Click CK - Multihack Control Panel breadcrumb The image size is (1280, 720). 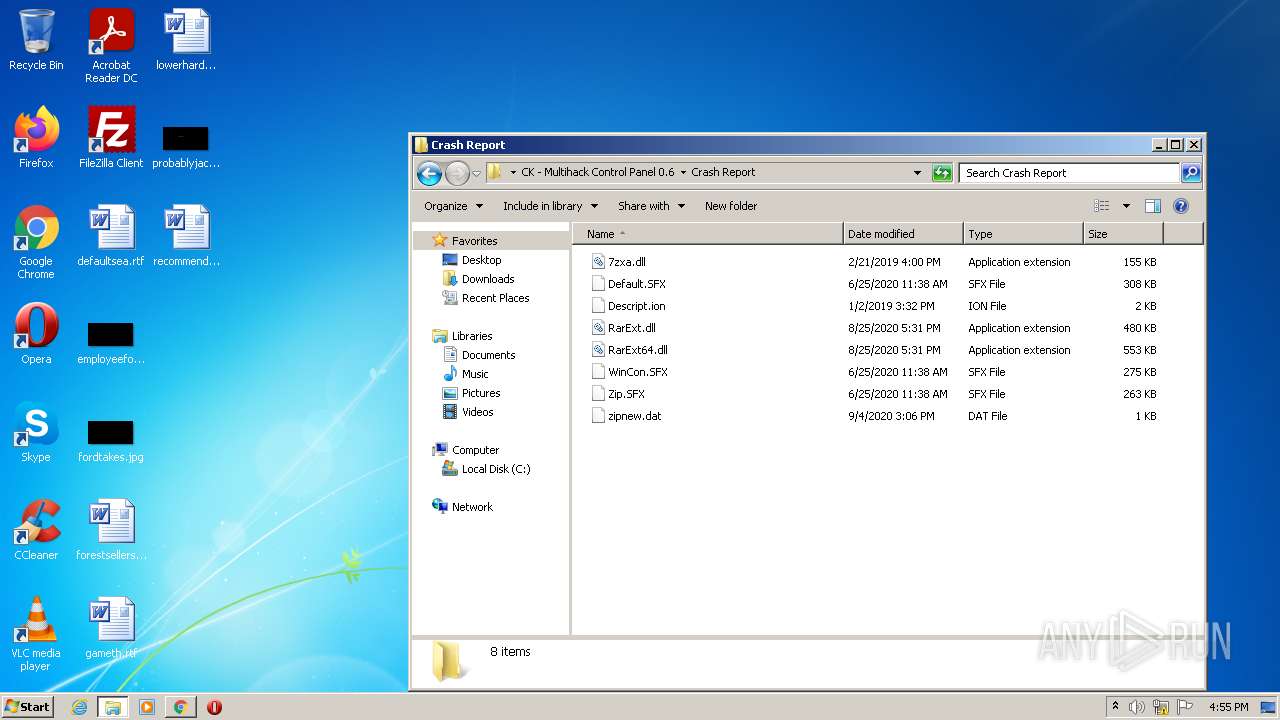598,172
